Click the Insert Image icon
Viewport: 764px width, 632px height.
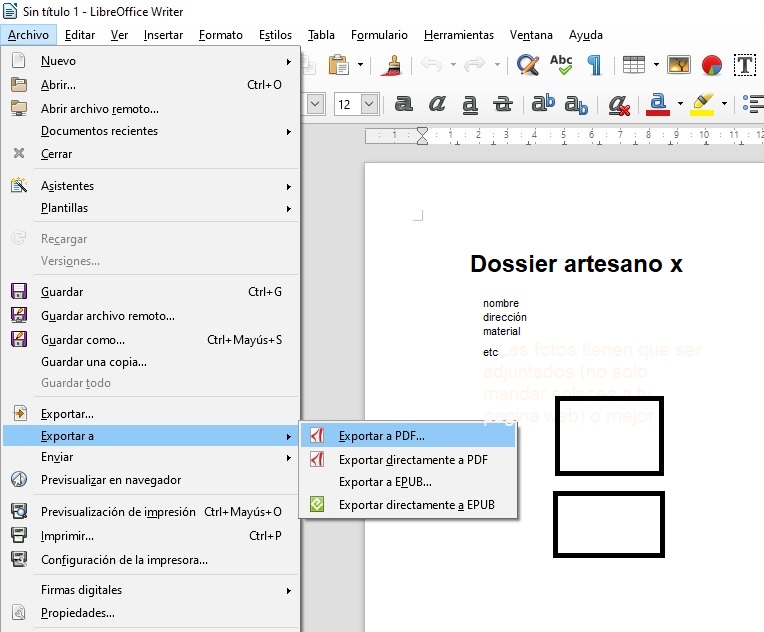tap(679, 64)
